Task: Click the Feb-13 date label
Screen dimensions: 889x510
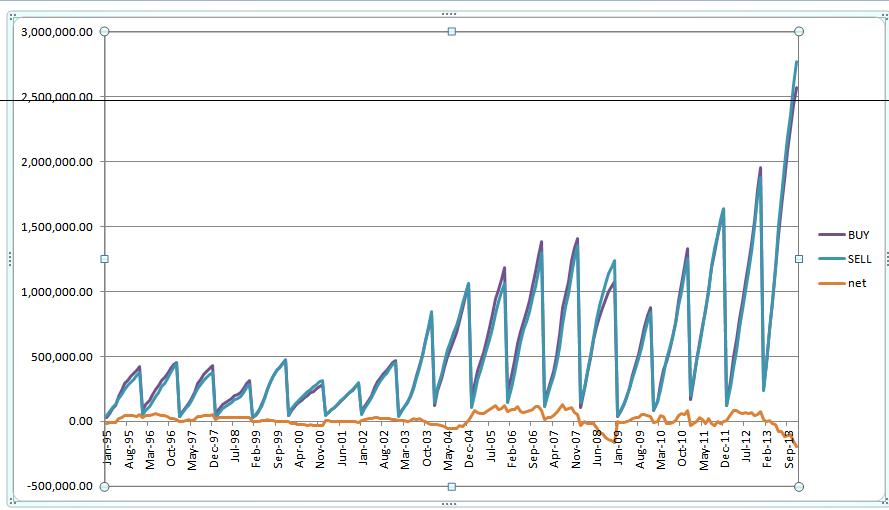Action: 768,449
